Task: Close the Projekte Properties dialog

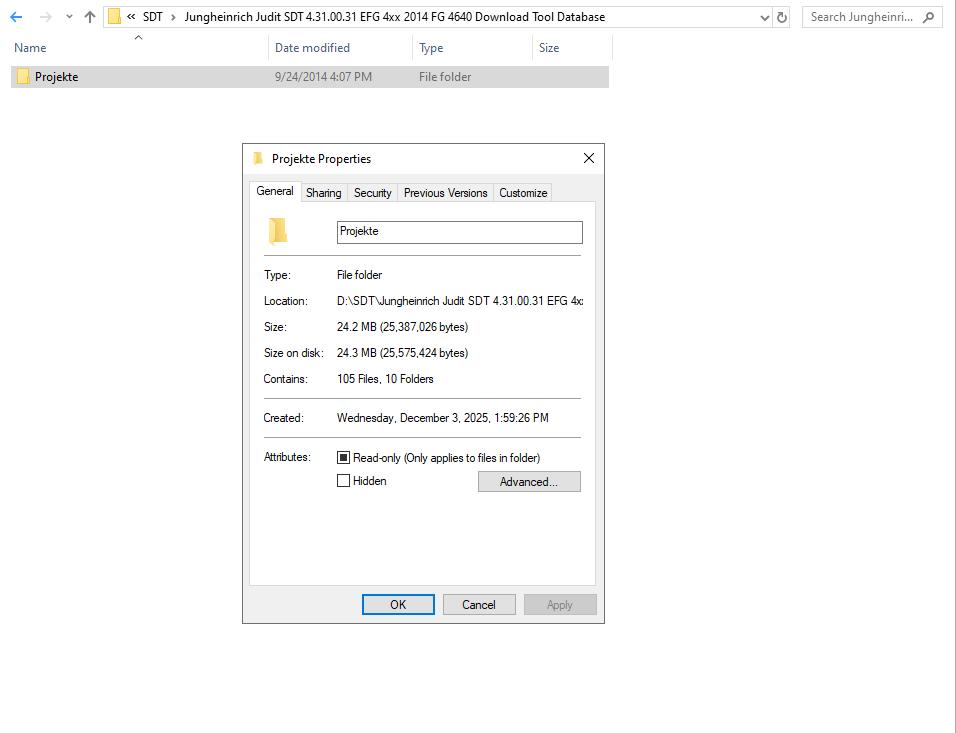Action: click(x=589, y=159)
